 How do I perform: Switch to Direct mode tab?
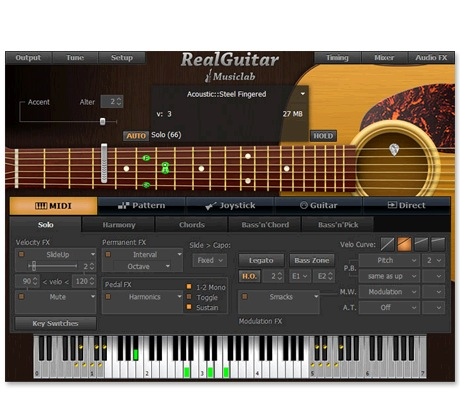coord(406,205)
